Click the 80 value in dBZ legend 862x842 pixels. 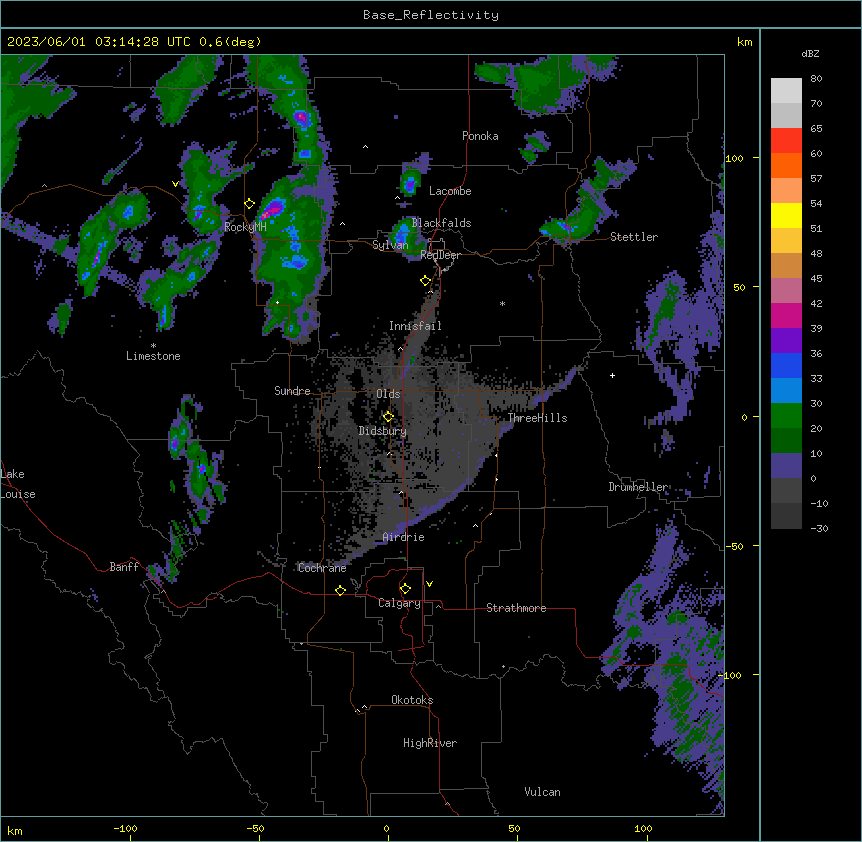[x=816, y=79]
